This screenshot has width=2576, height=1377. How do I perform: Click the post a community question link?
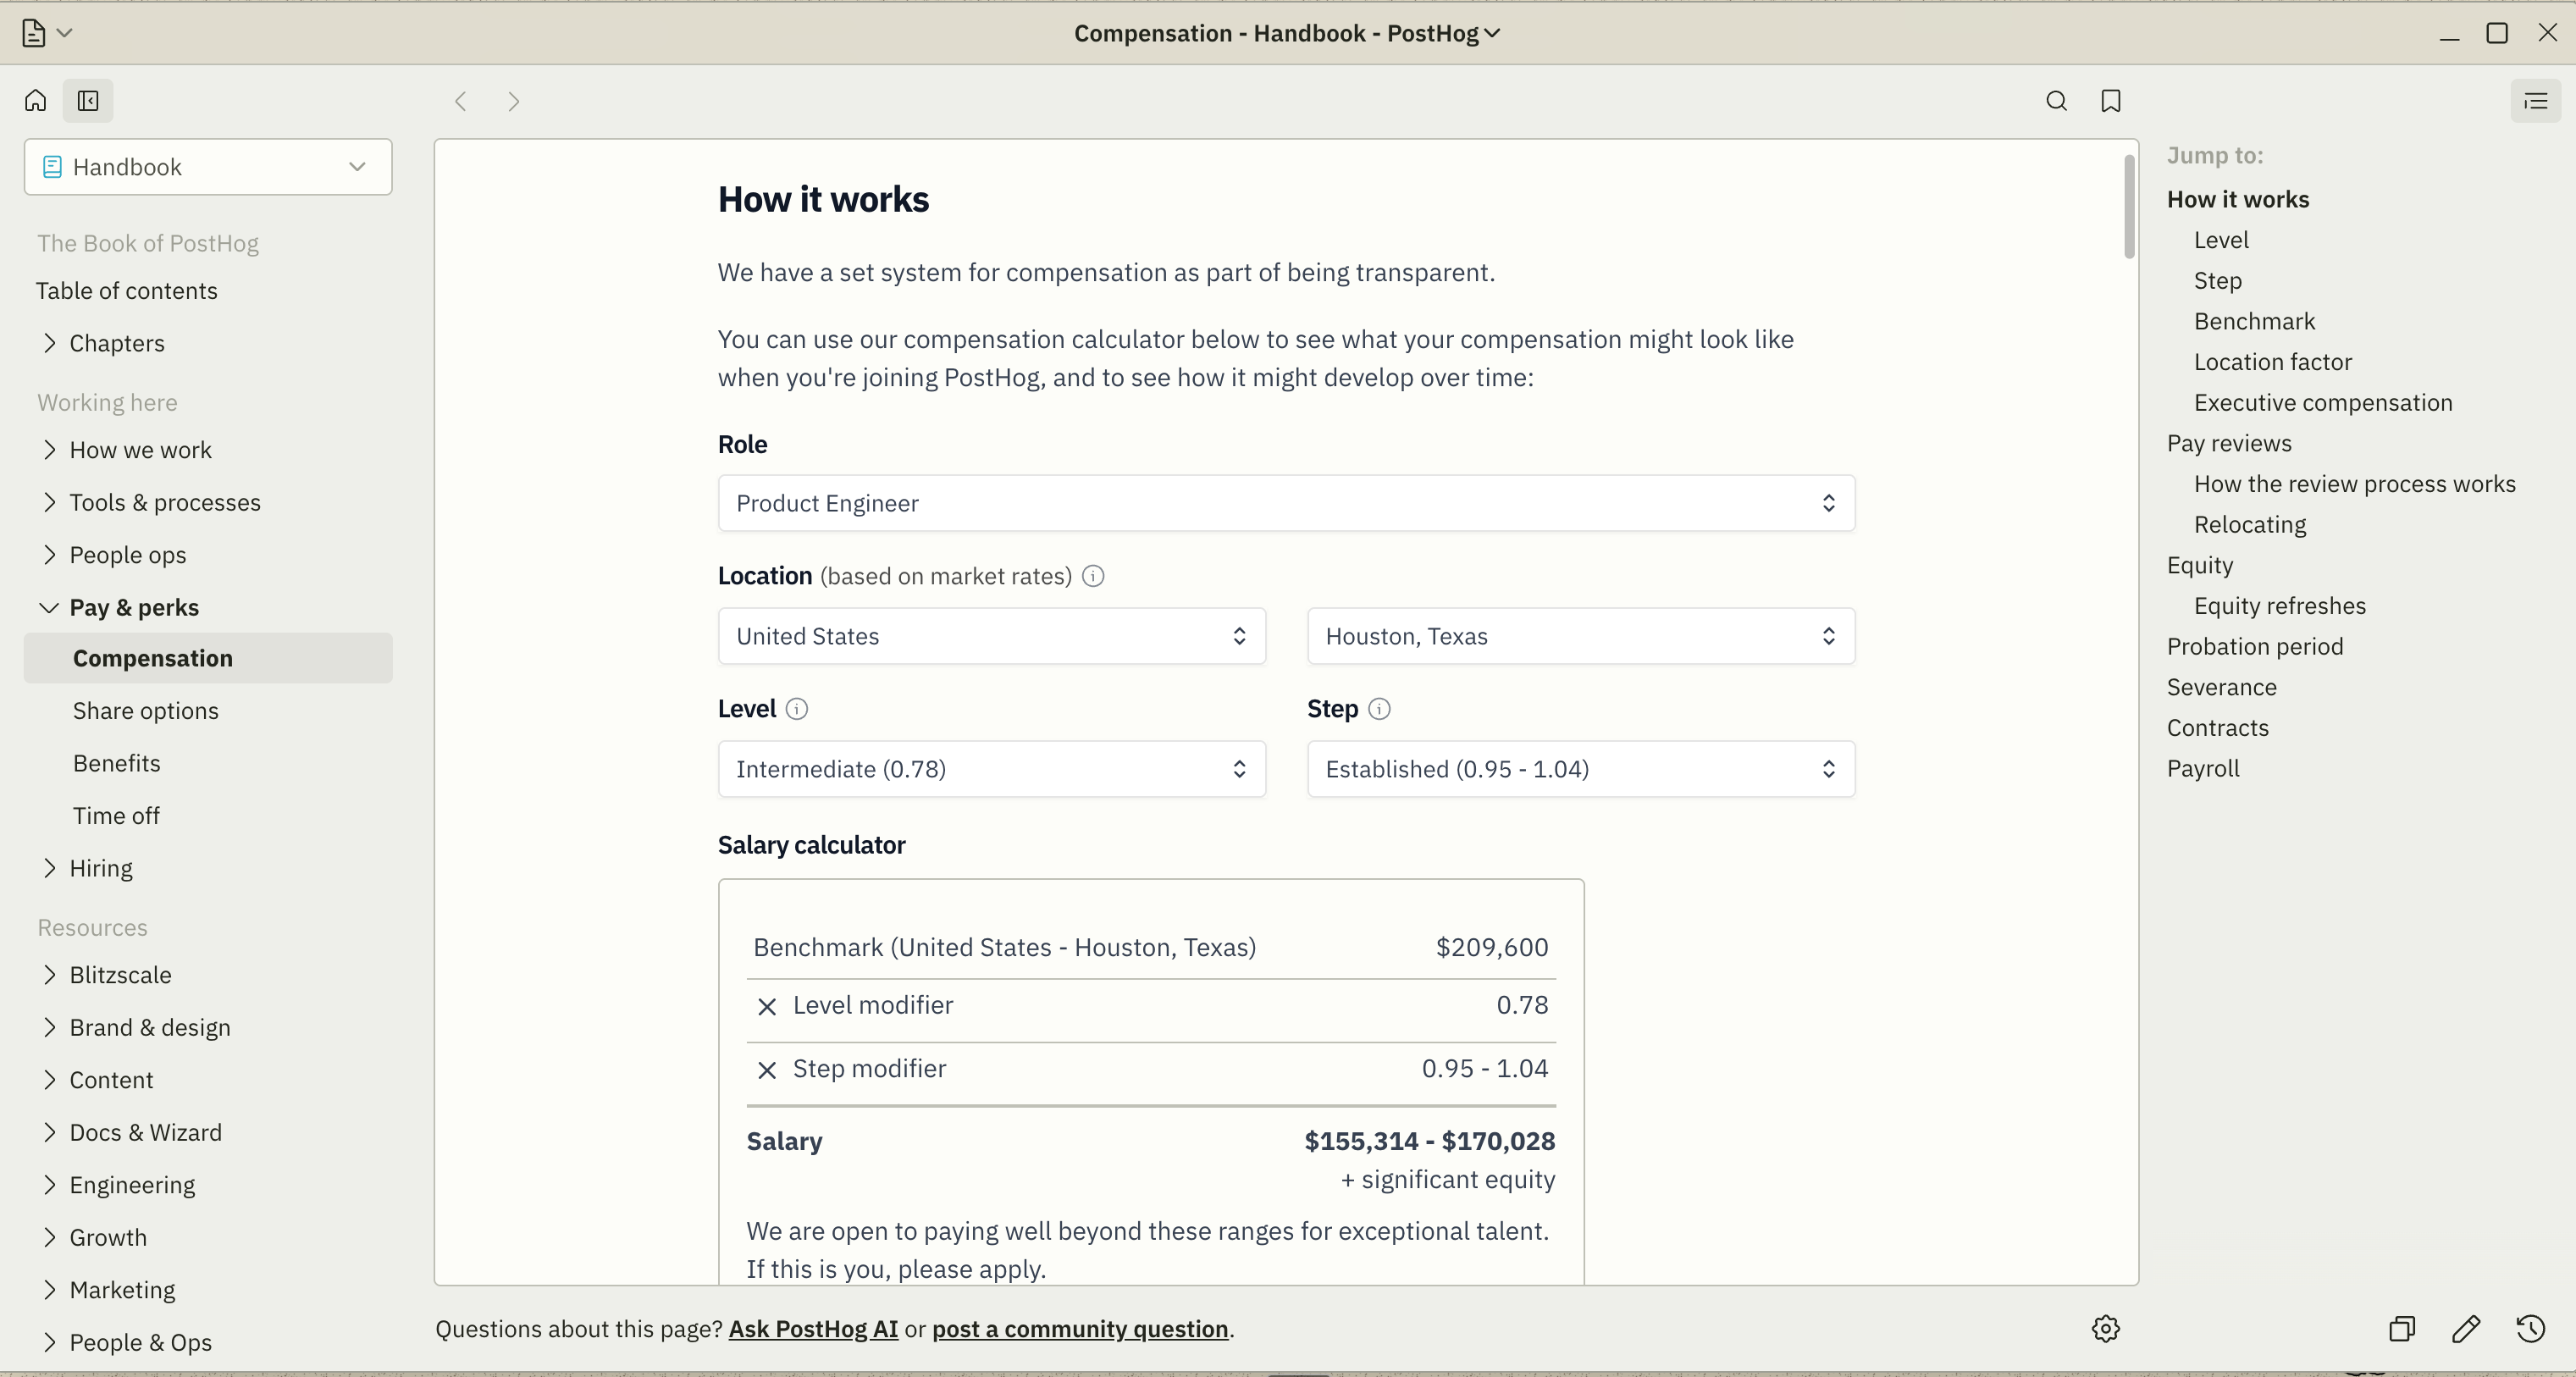click(1080, 1328)
